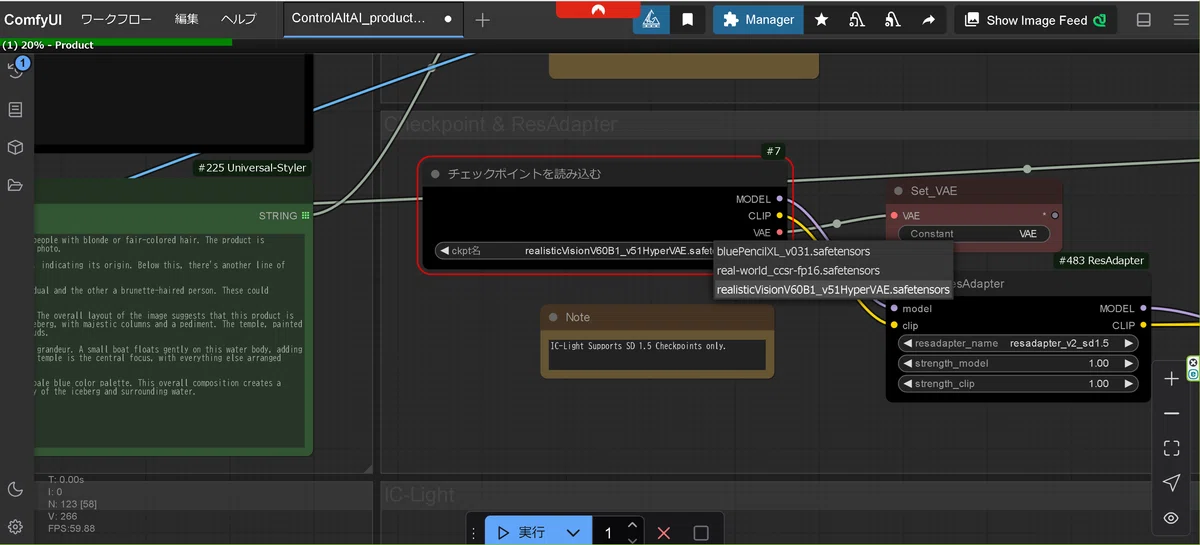The width and height of the screenshot is (1200, 545).
Task: Click the Set_VAE VAE input socket
Action: point(894,215)
